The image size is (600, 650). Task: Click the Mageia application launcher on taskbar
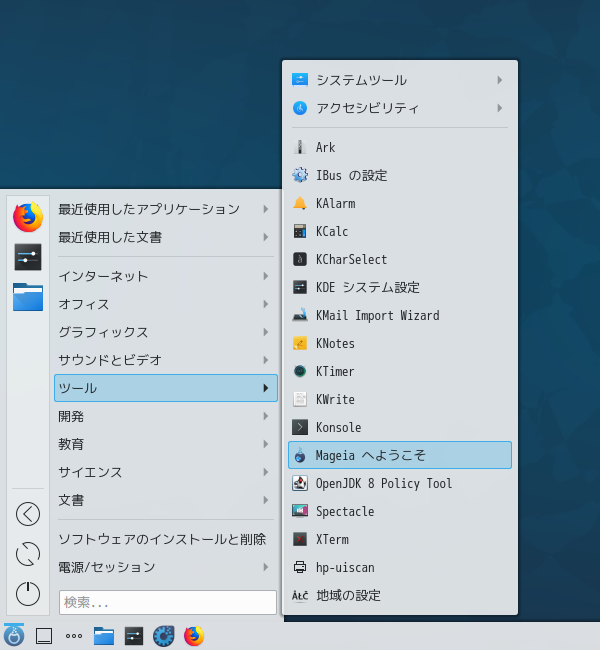tap(14, 635)
